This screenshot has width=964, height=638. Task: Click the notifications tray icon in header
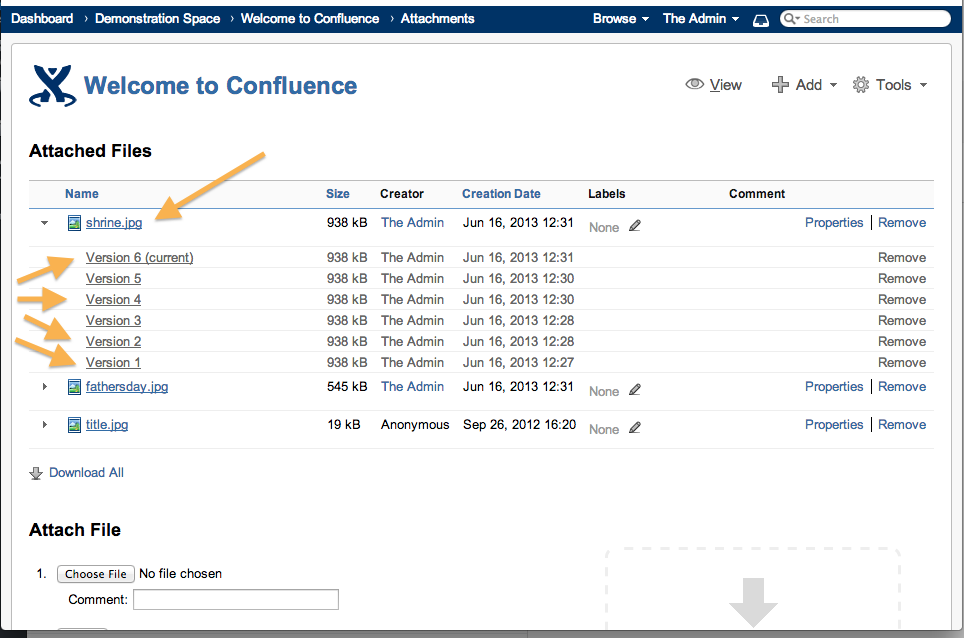coord(760,19)
